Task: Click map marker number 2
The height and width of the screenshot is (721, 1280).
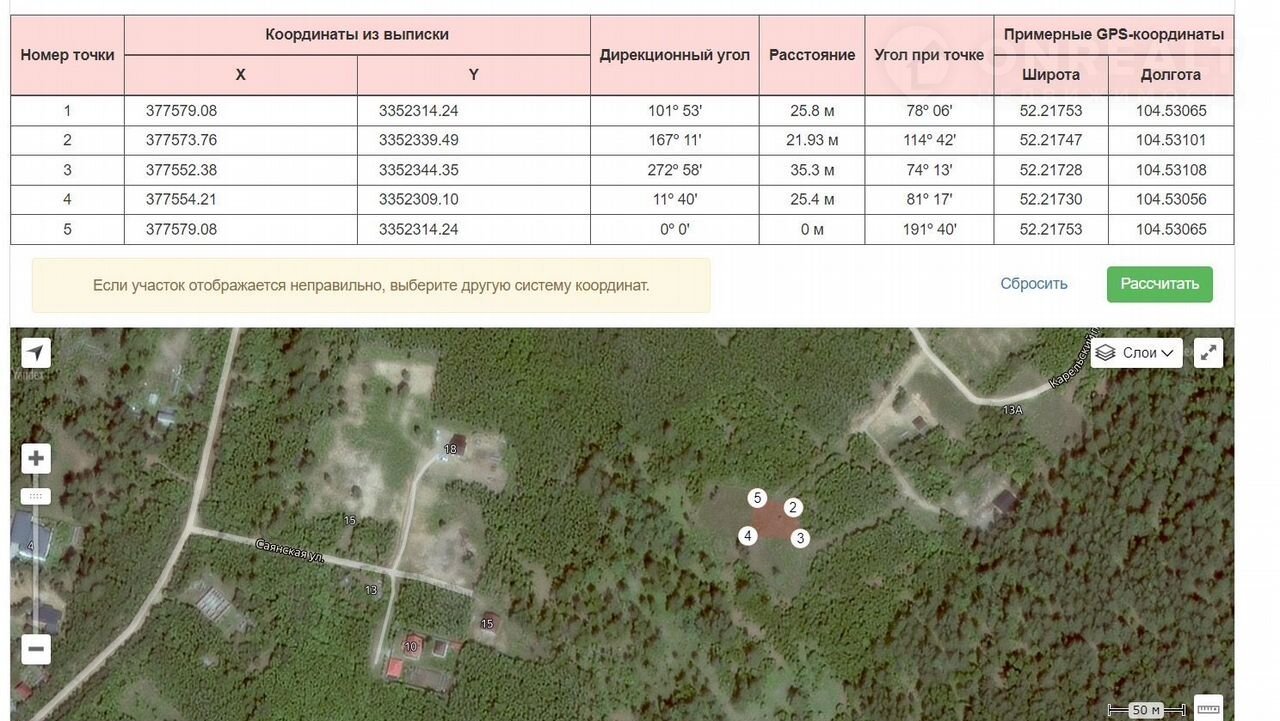Action: (x=793, y=508)
